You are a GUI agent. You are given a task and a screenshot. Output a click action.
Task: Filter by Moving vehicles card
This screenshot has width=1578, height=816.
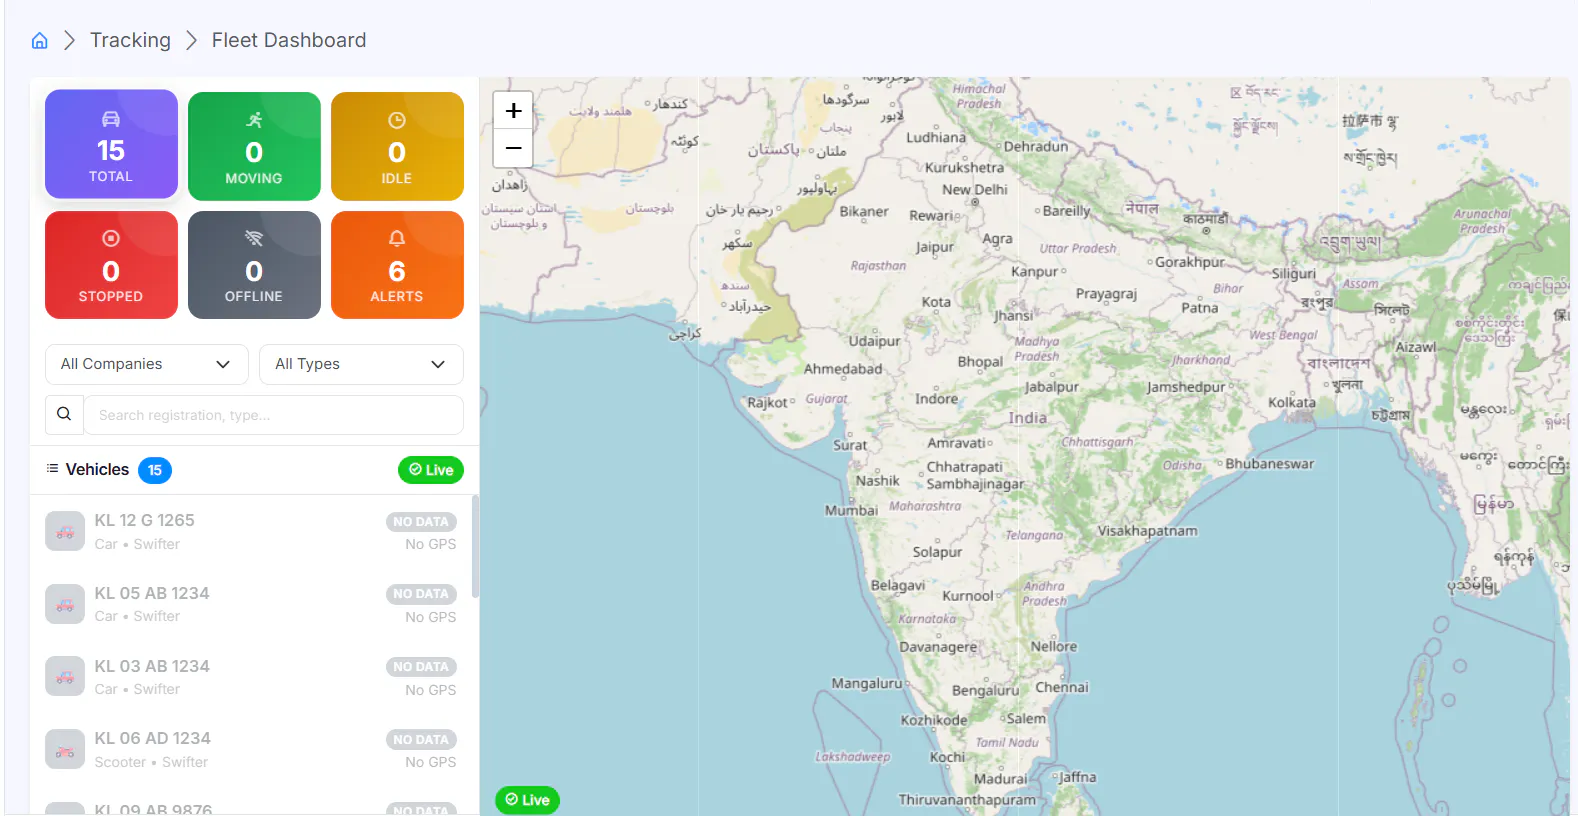click(x=254, y=146)
